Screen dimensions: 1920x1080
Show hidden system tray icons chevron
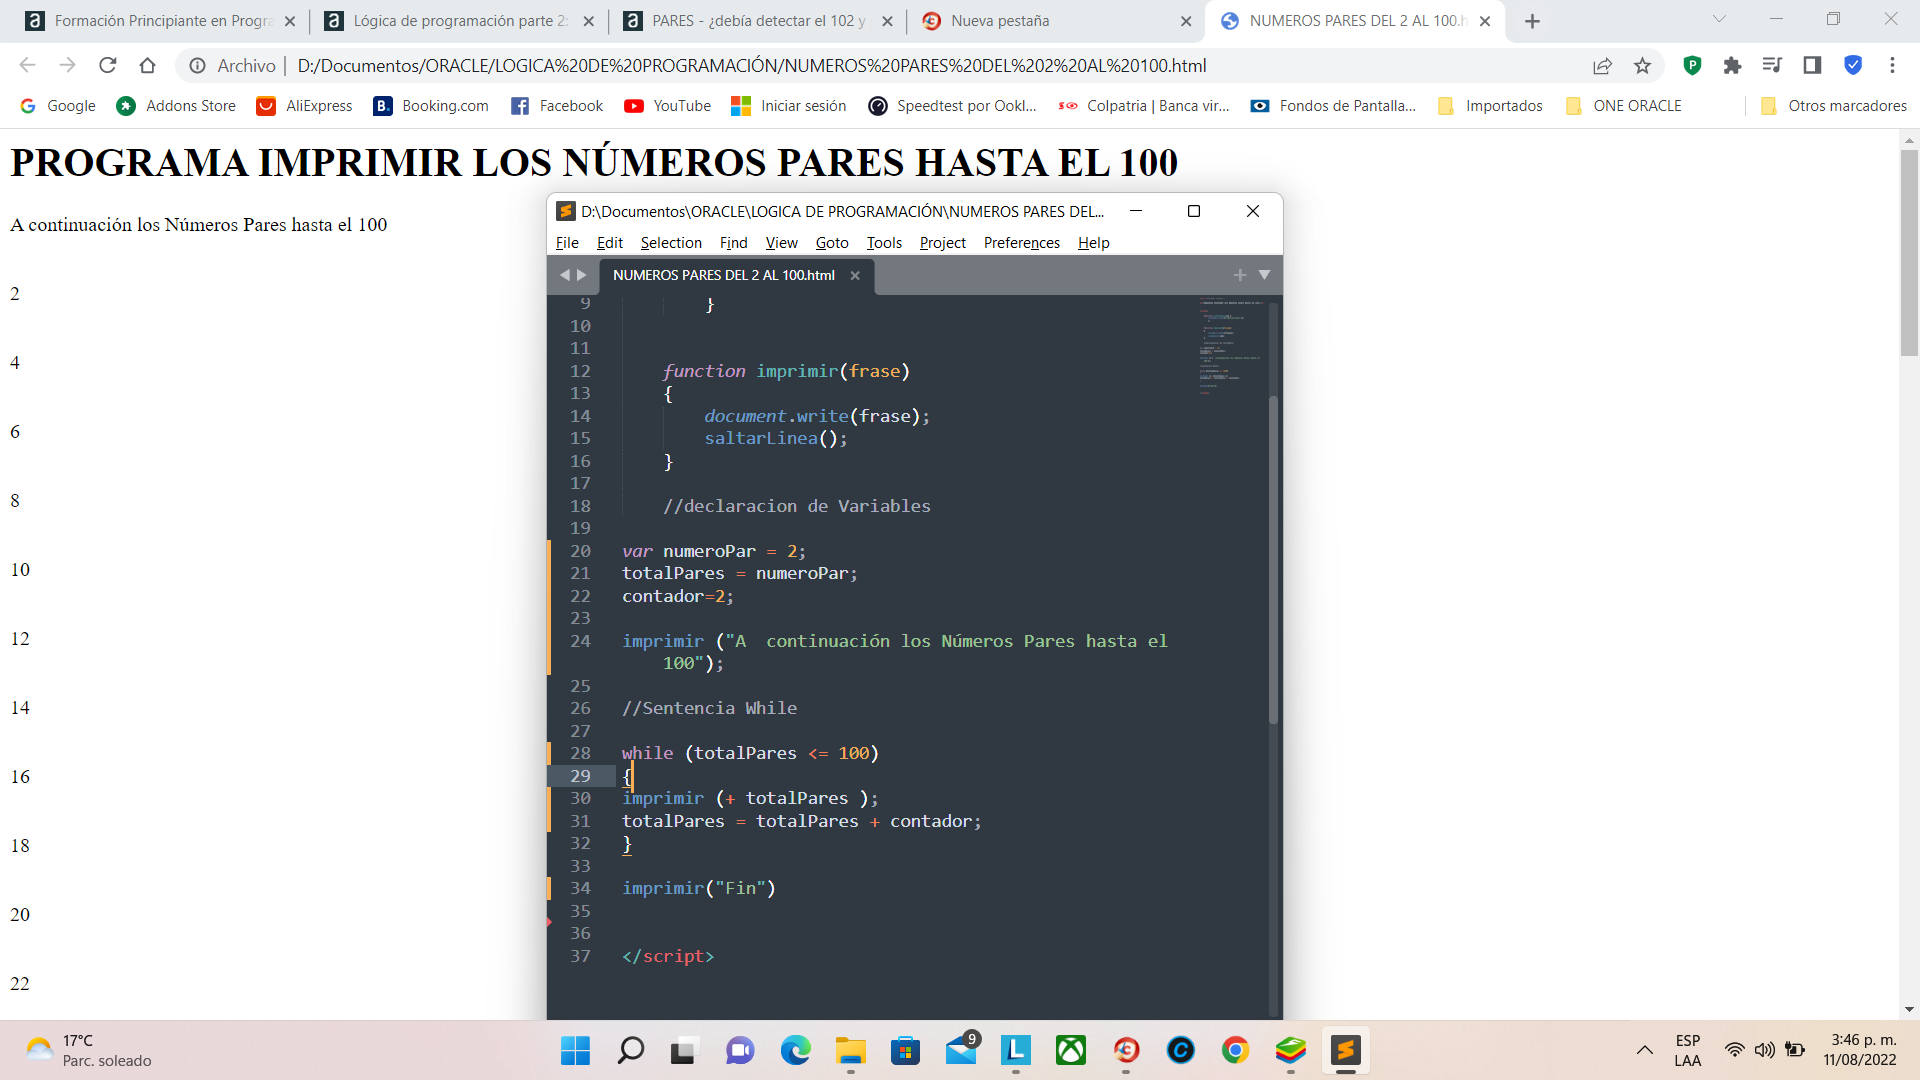coord(1644,1050)
